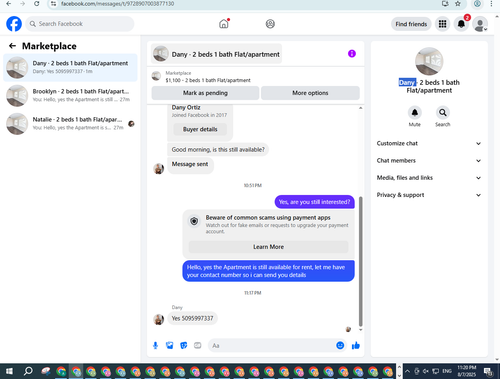Click the 'Dany Ortiz' name in the buyer card
The image size is (500, 379).
[x=186, y=107]
